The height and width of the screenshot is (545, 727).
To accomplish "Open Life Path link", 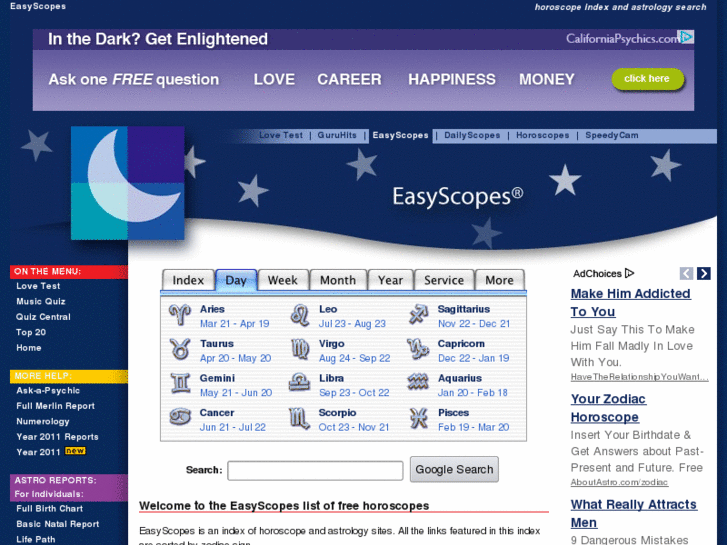I will click(36, 539).
